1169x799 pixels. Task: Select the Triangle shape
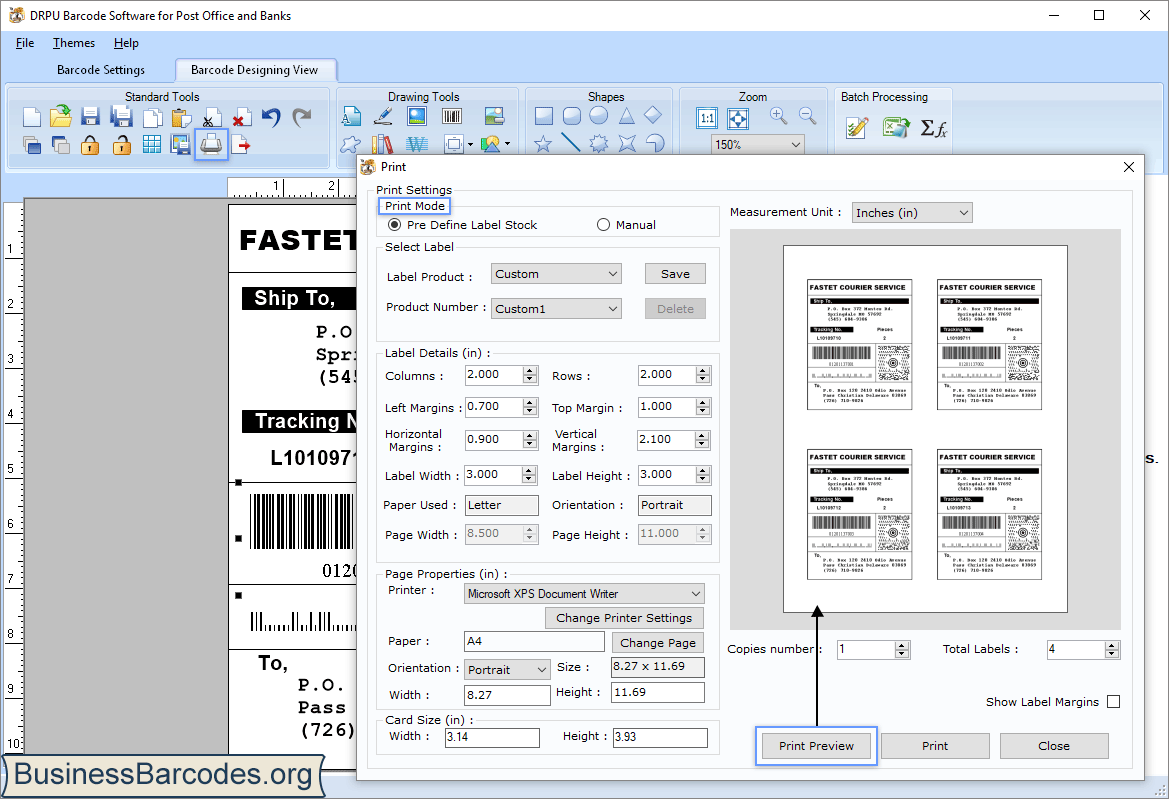(626, 116)
